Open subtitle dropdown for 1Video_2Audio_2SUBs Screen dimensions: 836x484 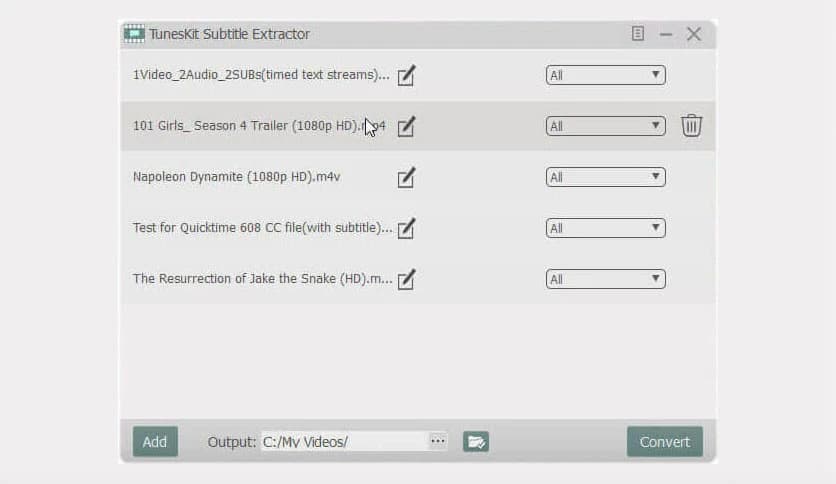click(x=606, y=75)
